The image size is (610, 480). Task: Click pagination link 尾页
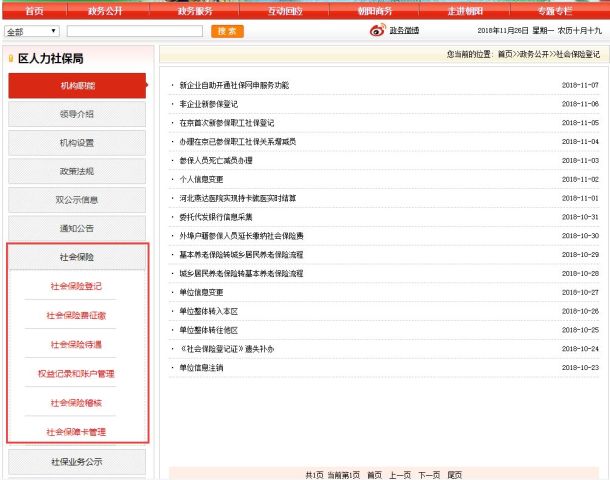point(455,475)
